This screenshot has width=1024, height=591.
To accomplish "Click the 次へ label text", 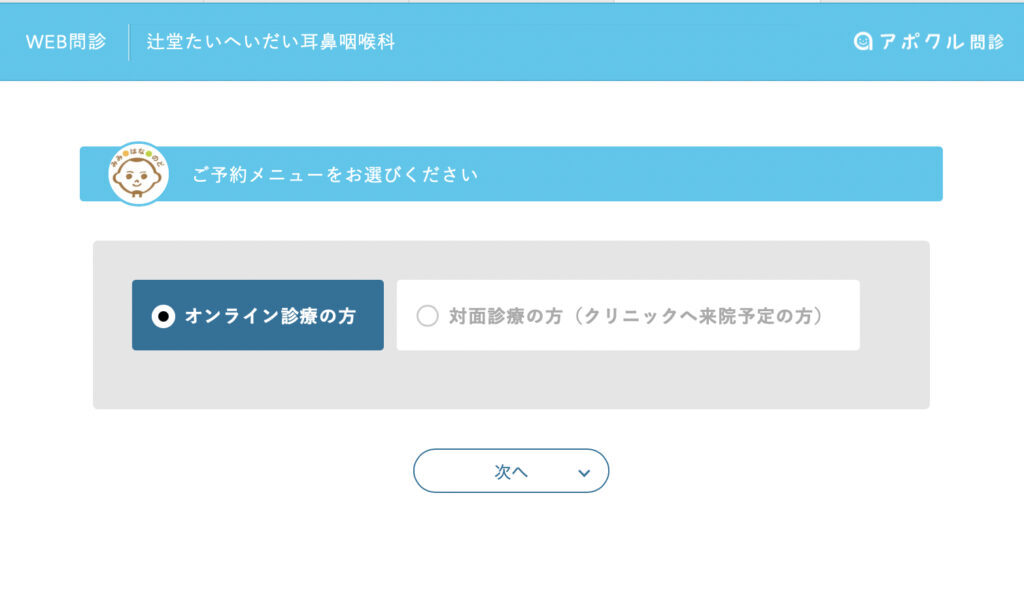I will pyautogui.click(x=511, y=471).
